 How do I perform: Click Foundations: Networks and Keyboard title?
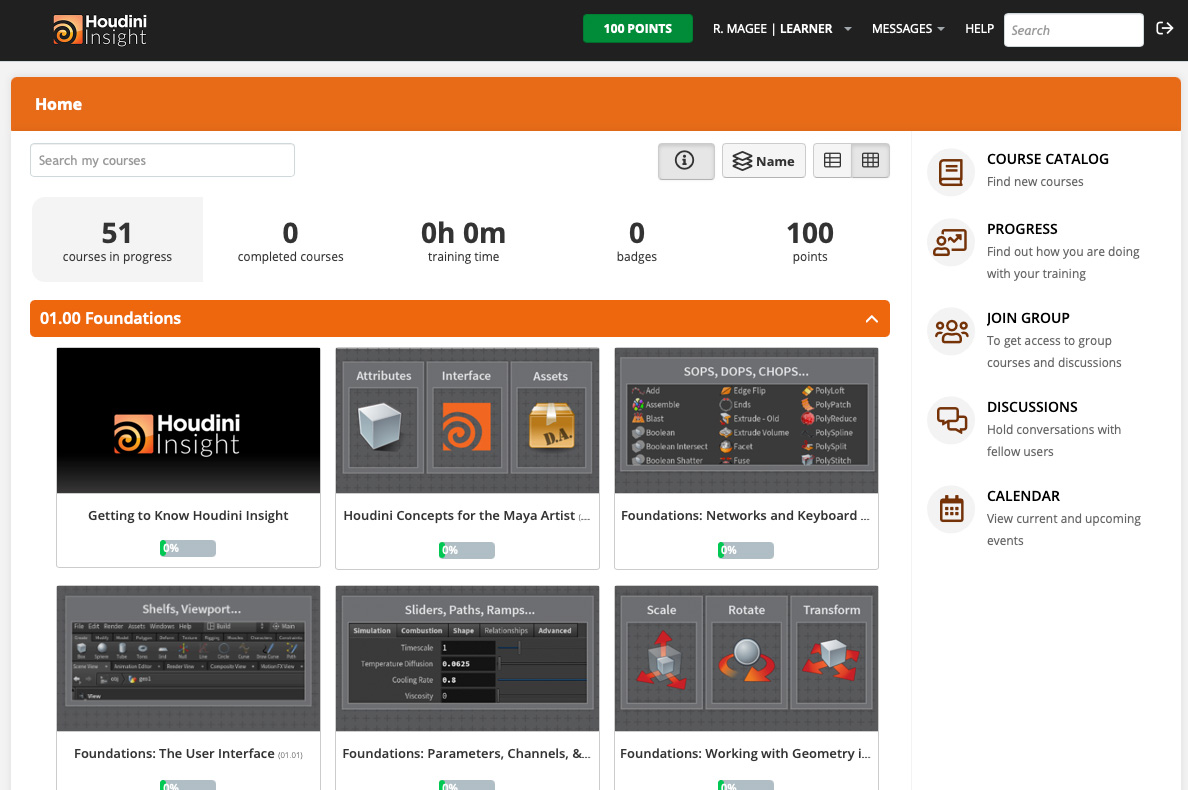pyautogui.click(x=746, y=516)
